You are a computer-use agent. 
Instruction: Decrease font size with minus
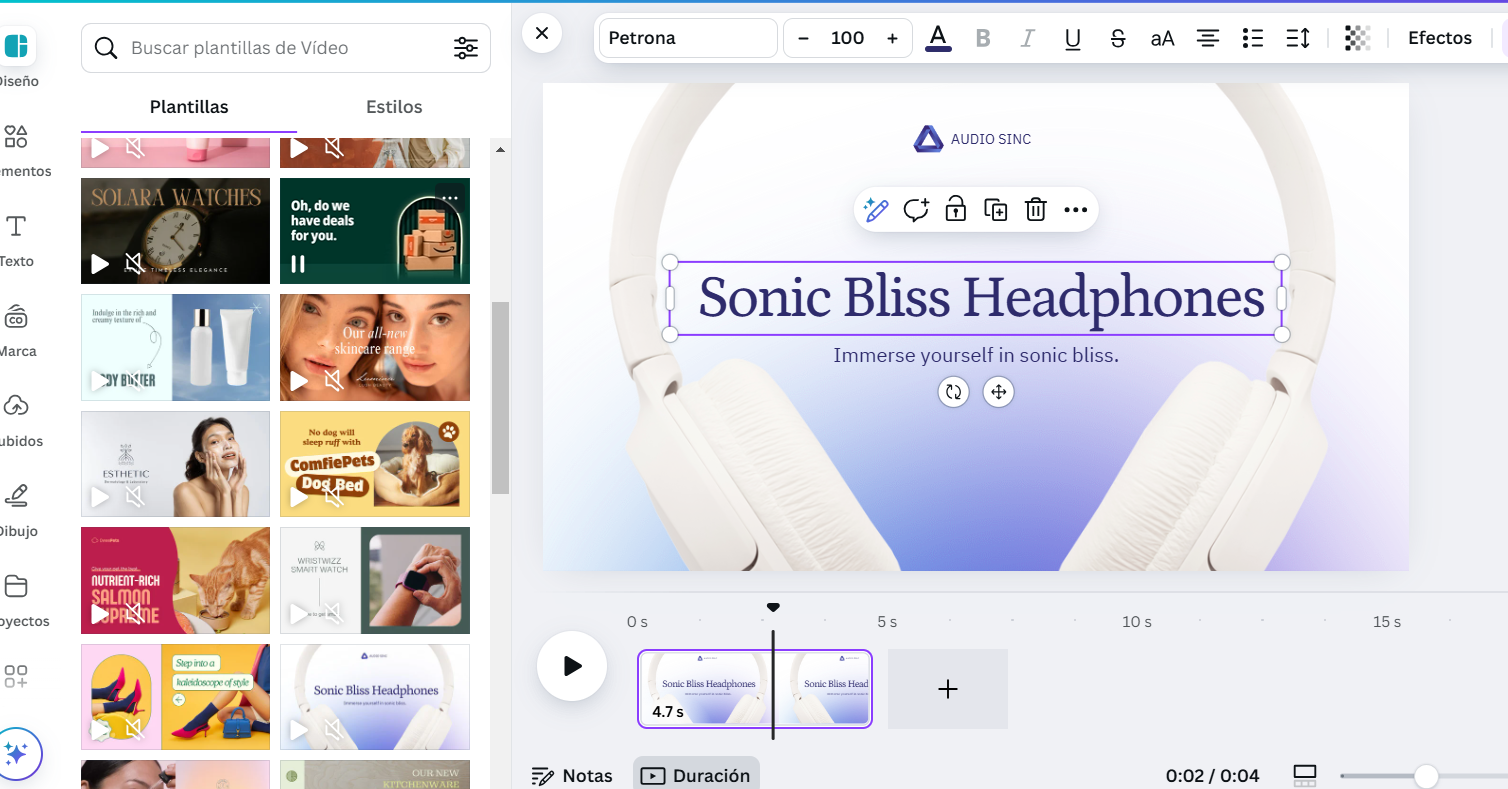(x=803, y=38)
